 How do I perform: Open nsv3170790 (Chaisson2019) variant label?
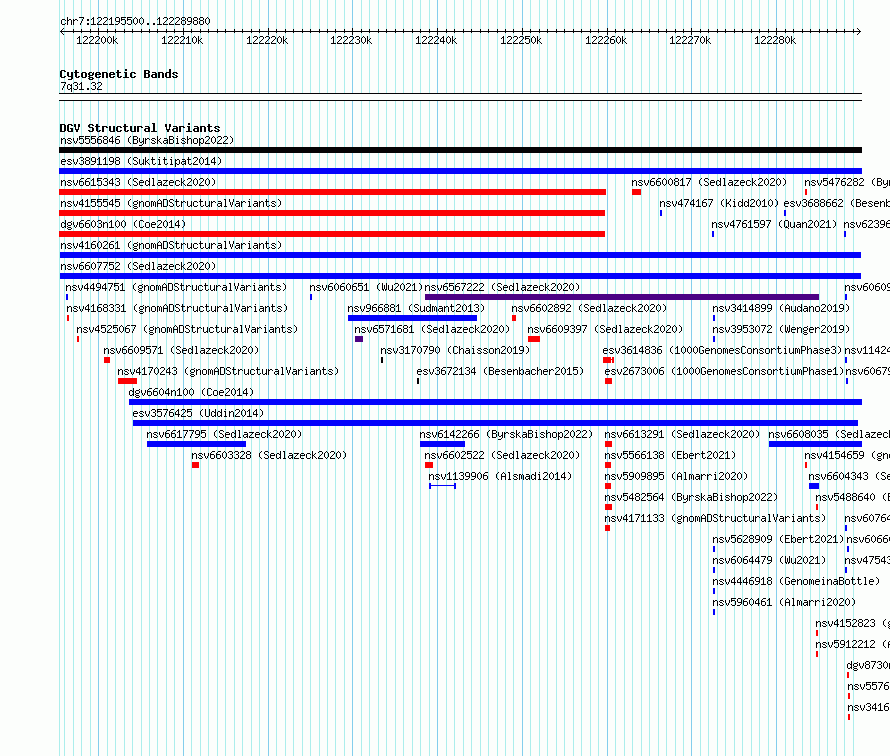point(455,350)
